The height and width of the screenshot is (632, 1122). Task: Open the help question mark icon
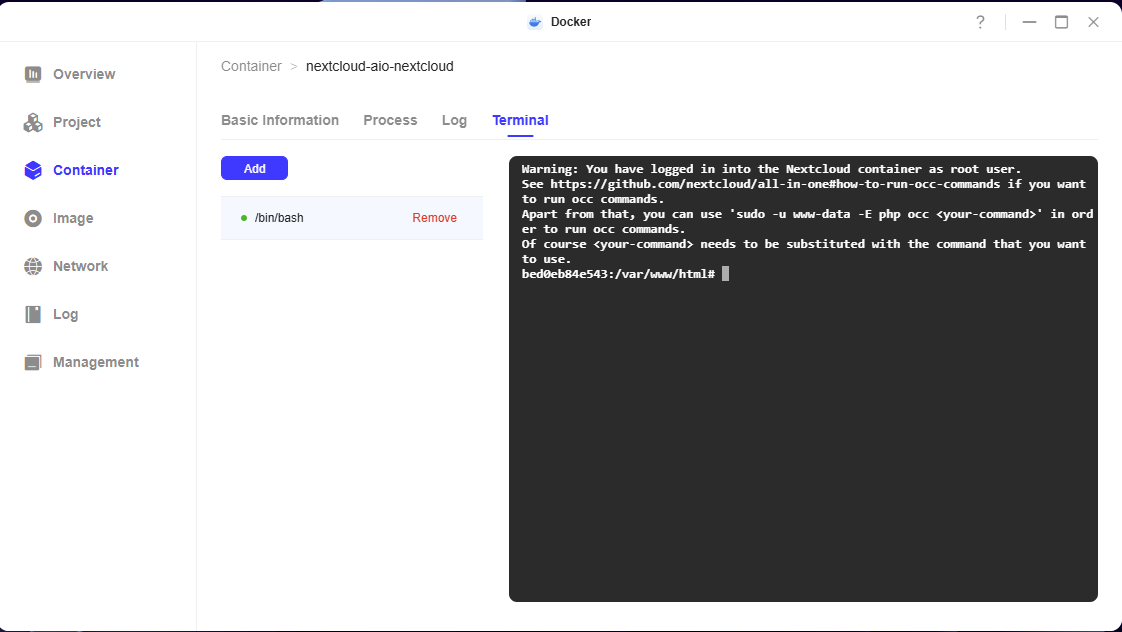[980, 22]
